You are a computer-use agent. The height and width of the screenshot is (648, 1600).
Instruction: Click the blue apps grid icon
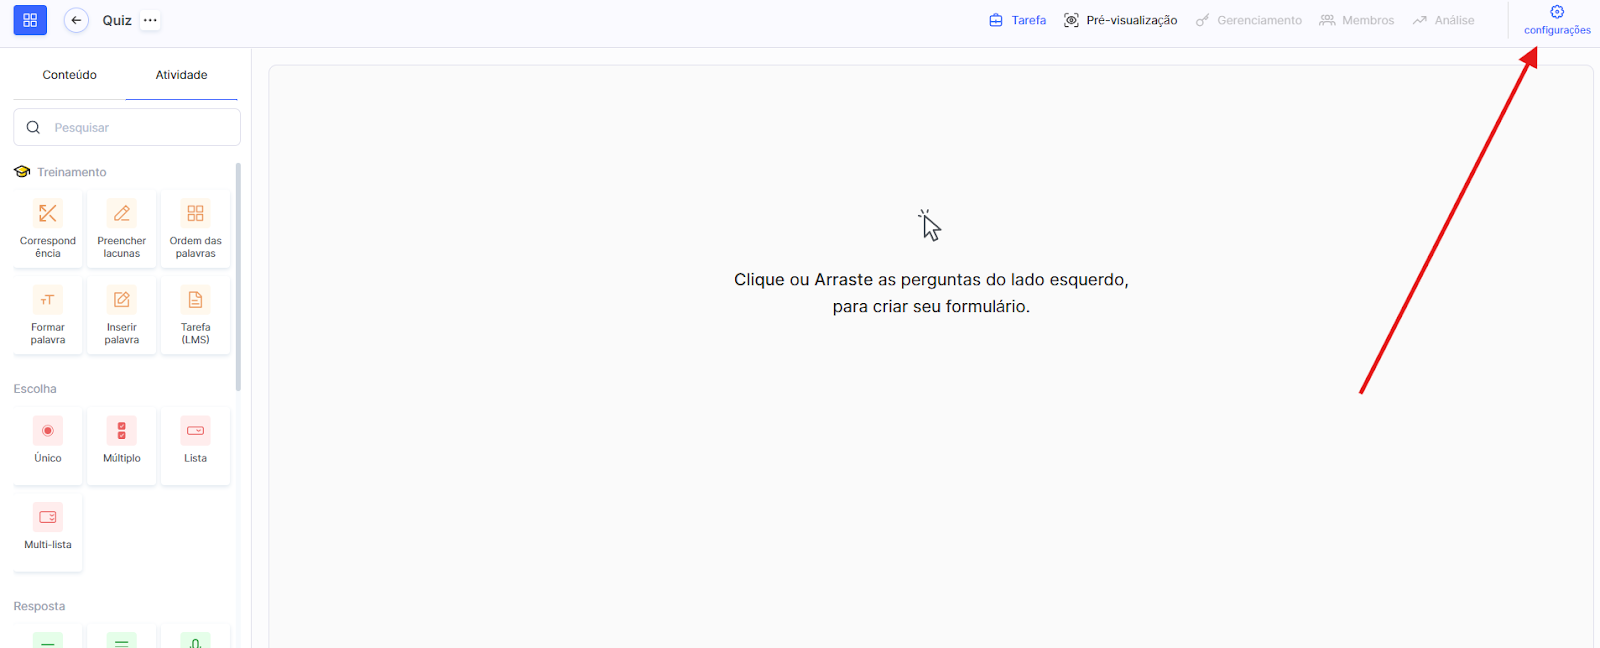click(x=30, y=20)
